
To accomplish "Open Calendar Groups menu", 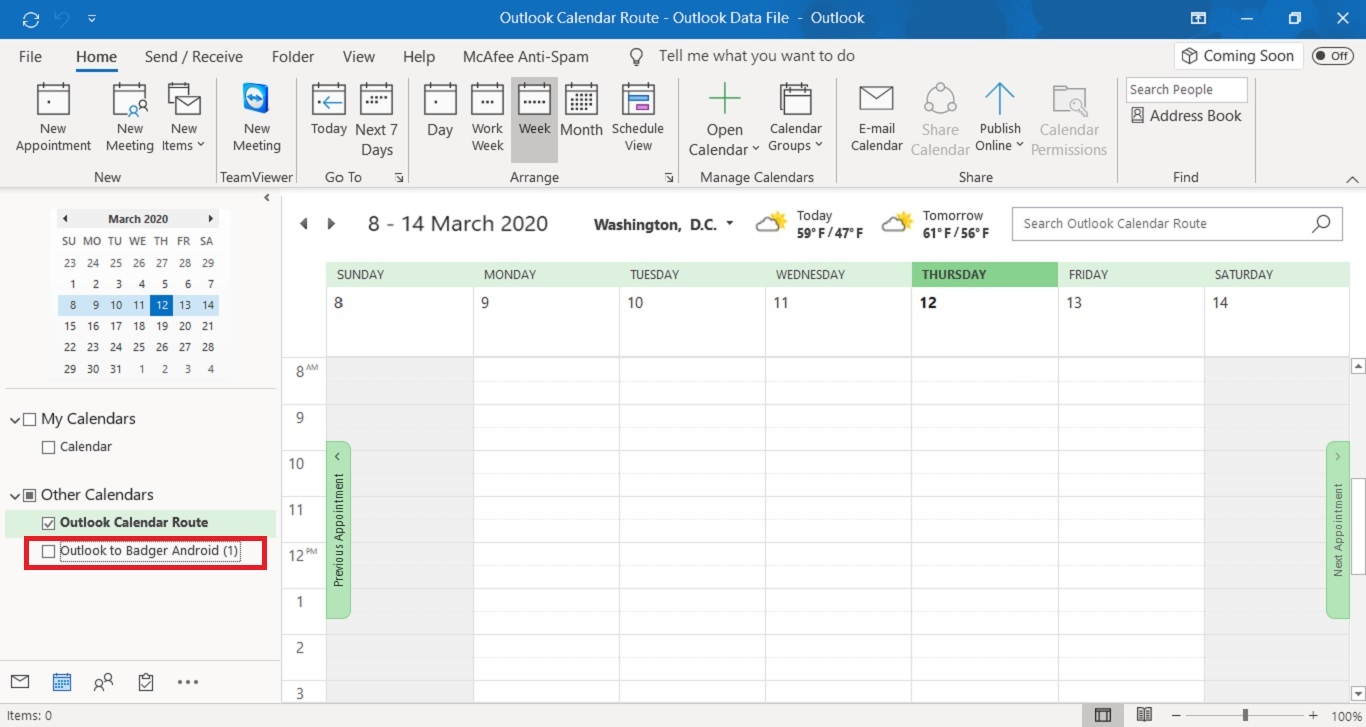I will pos(796,118).
